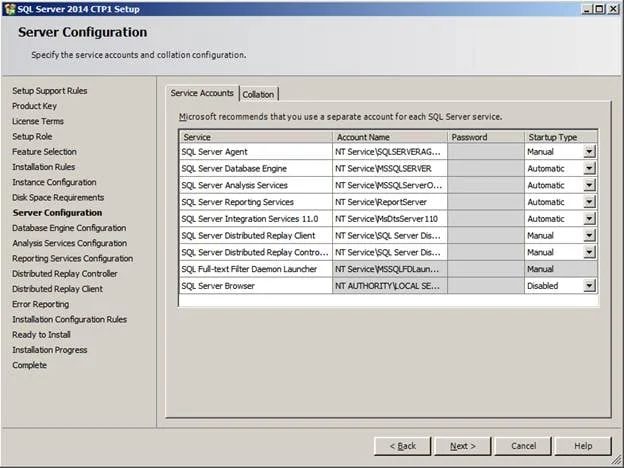
Task: Click the Password column header
Action: click(486, 137)
